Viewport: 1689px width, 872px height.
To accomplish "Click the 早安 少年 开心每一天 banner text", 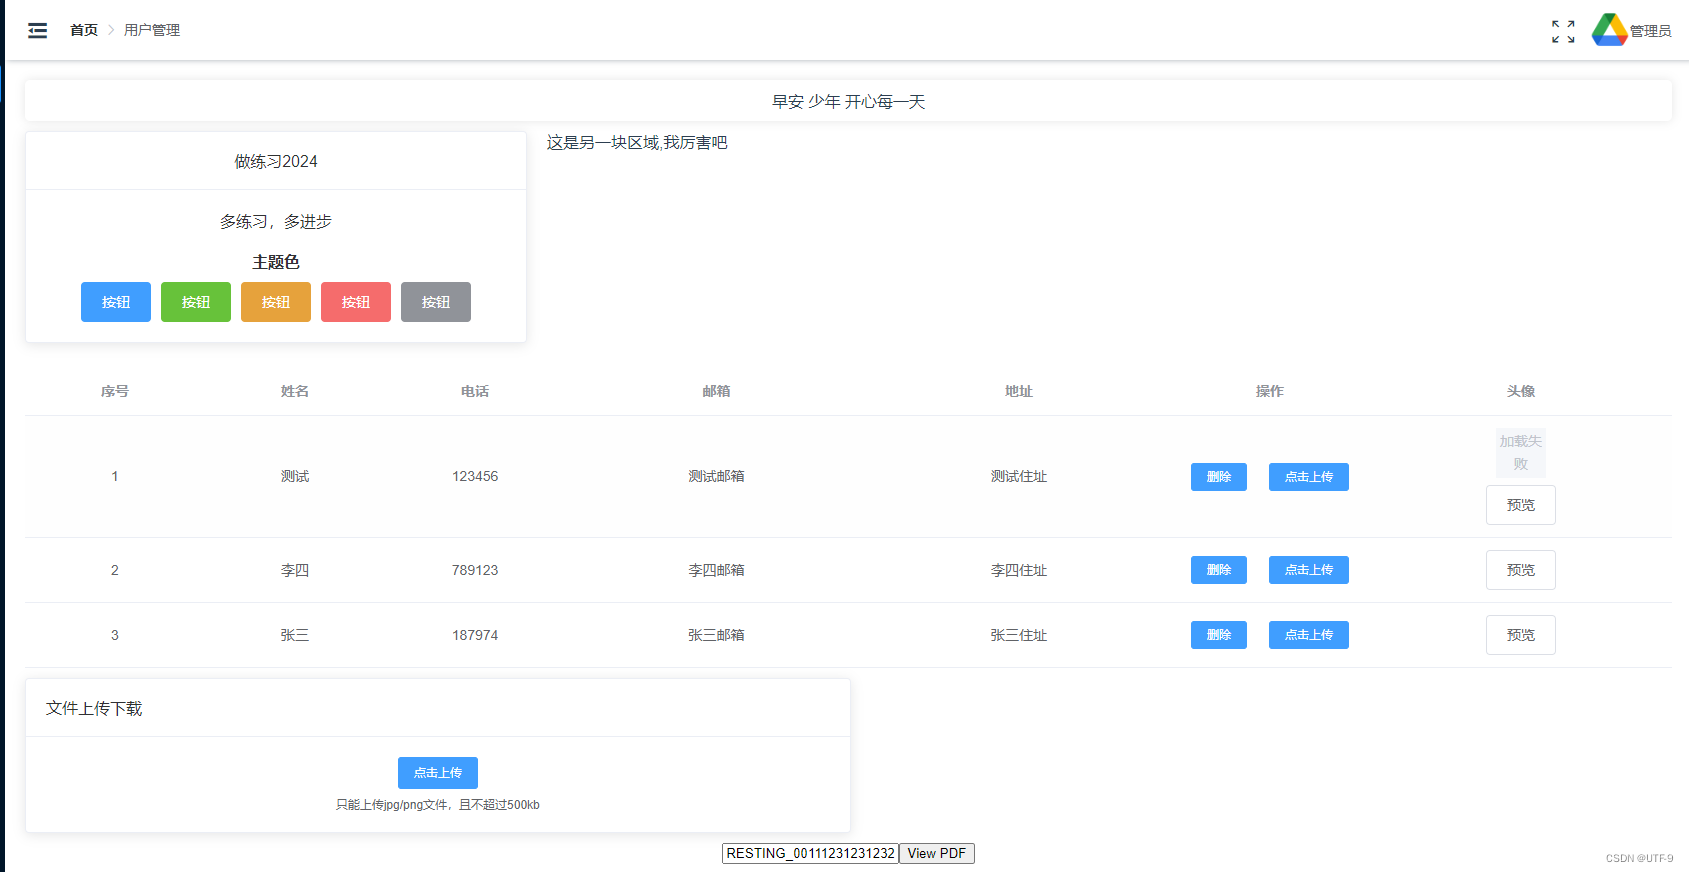I will (x=848, y=101).
